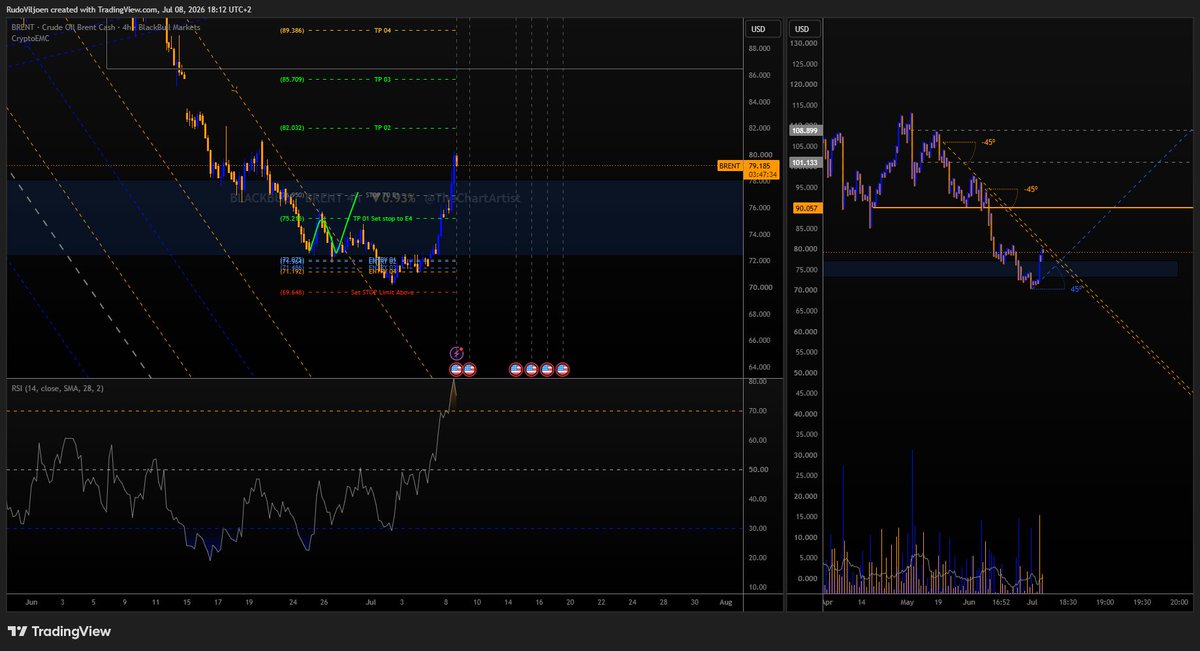Image resolution: width=1200 pixels, height=651 pixels.
Task: Select the TP 03 target label
Action: coord(382,79)
